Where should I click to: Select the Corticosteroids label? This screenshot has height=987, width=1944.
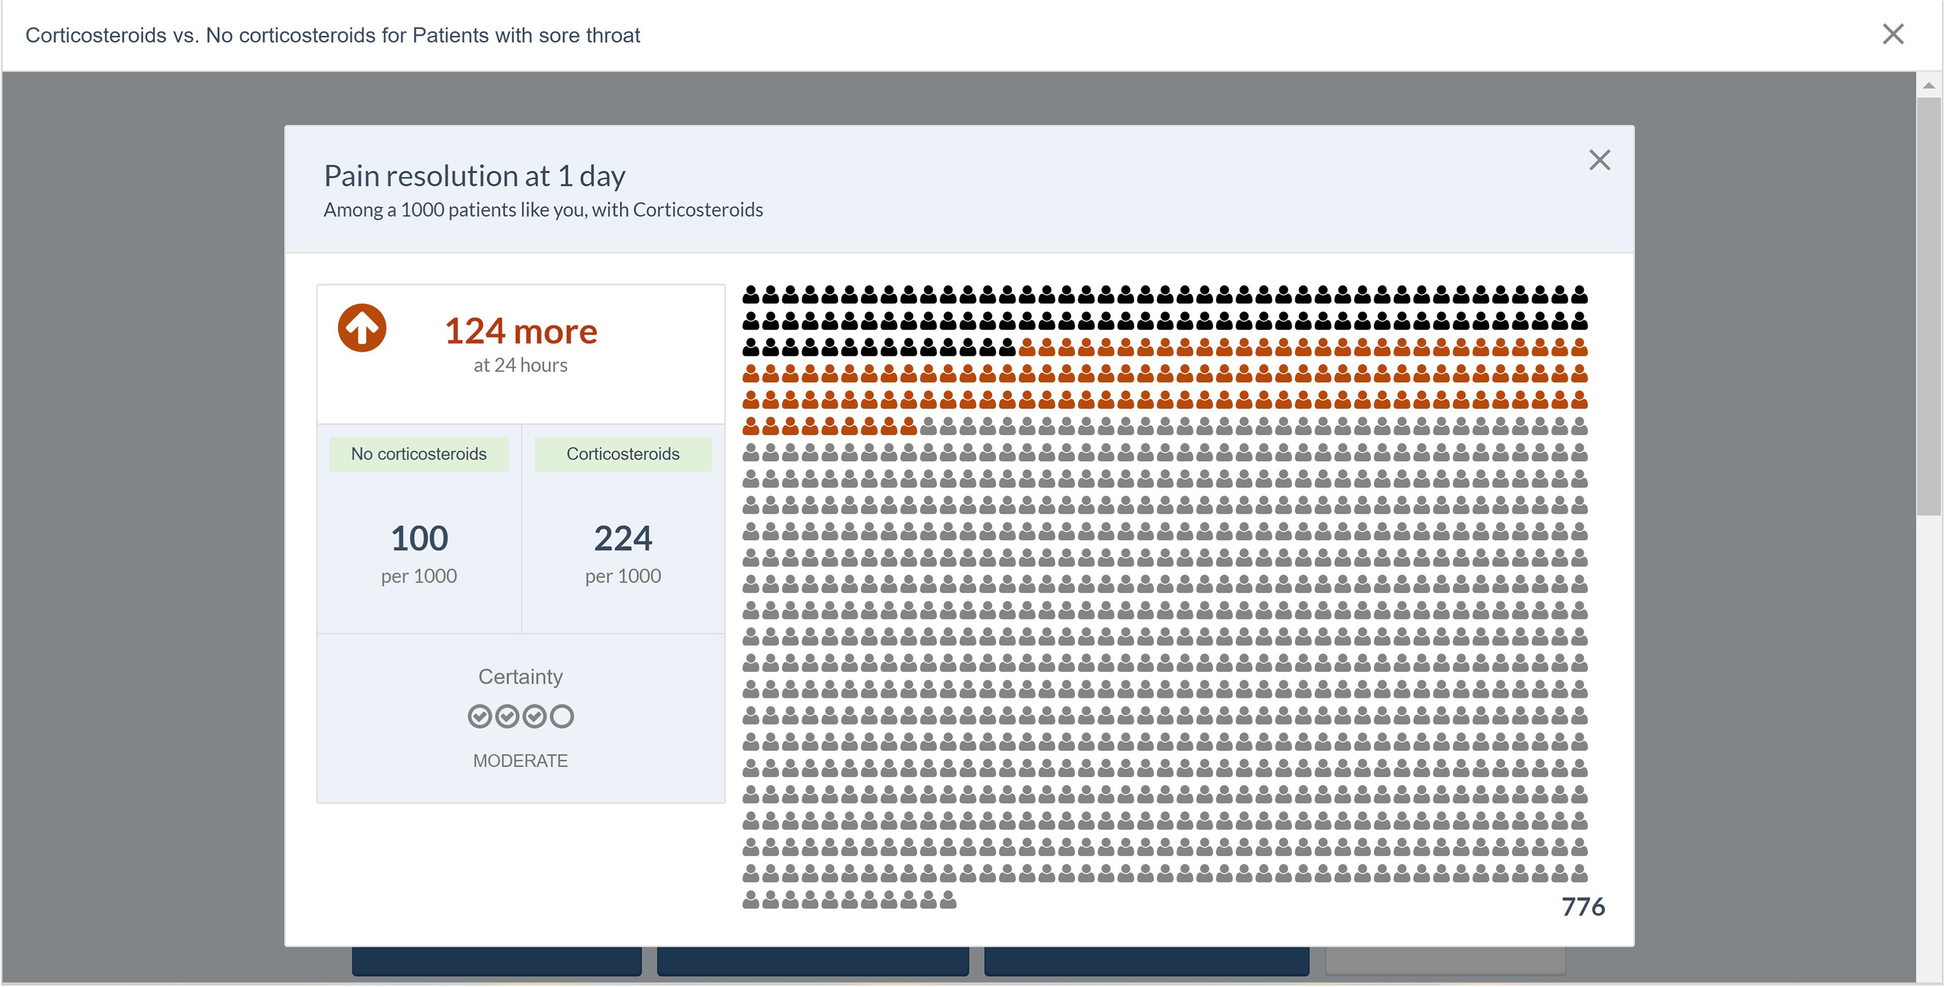623,454
